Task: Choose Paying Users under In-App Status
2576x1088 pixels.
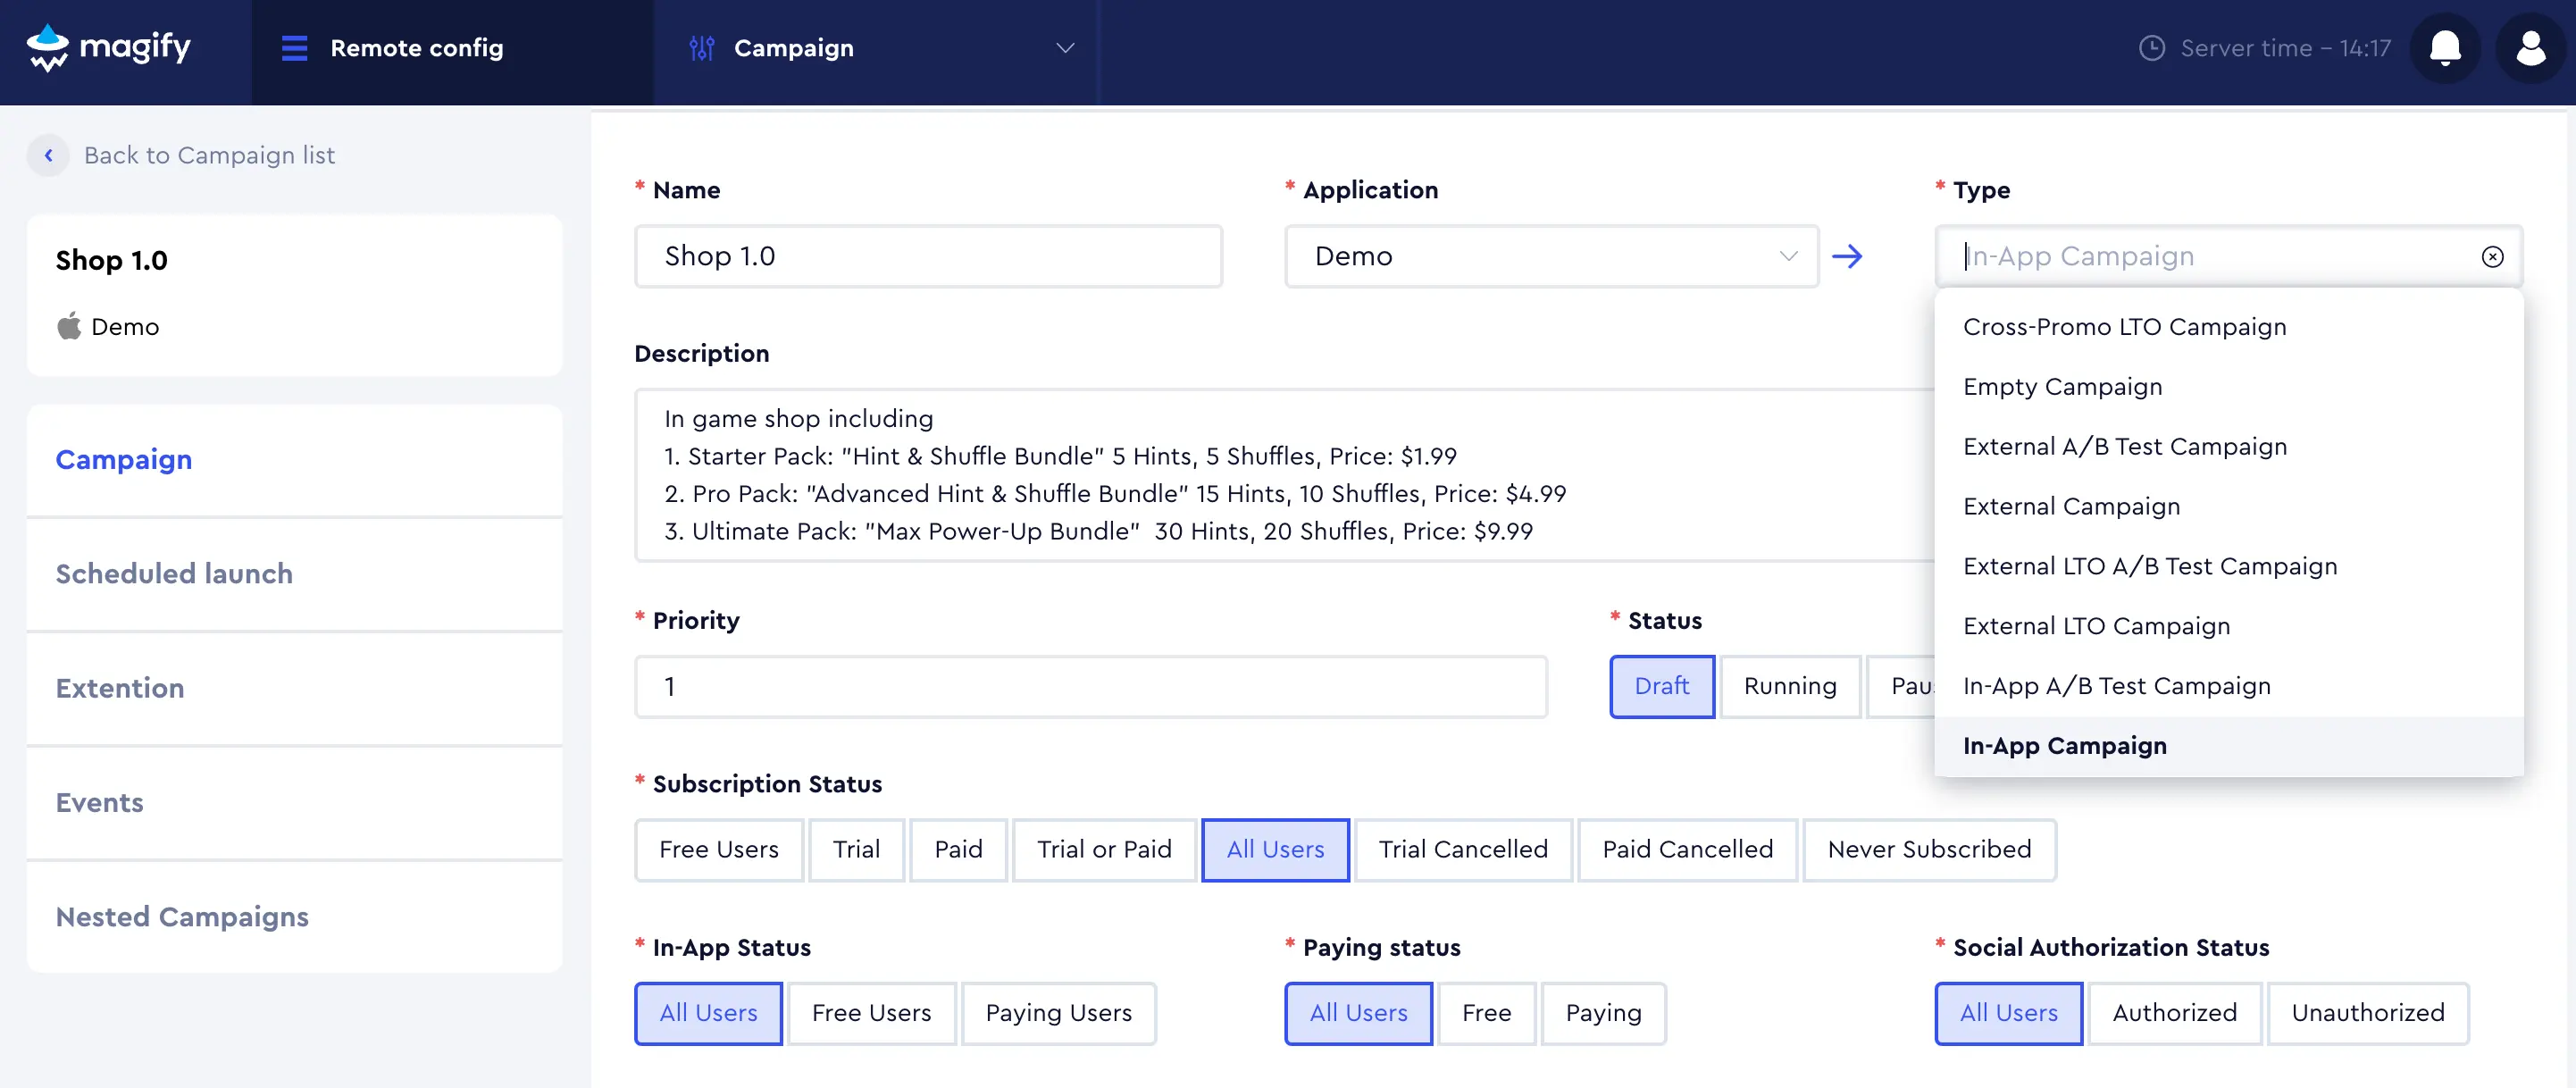Action: [x=1058, y=1013]
